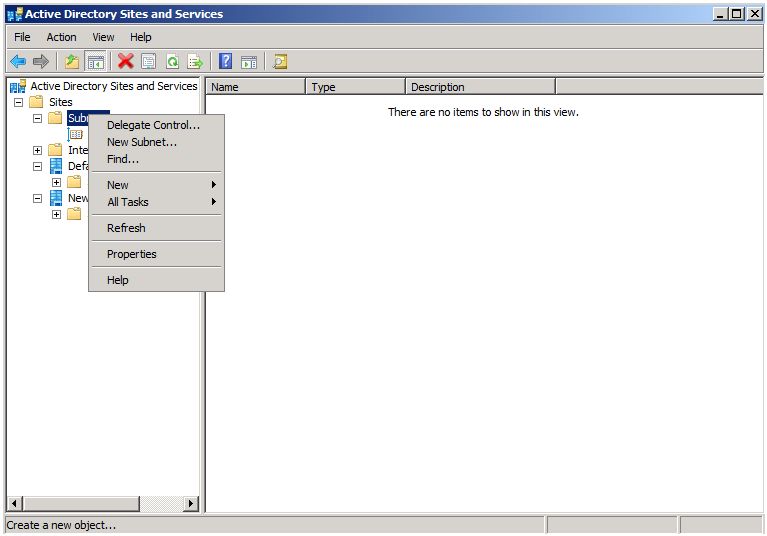Expand the folder under Default-First-Site
The image size is (767, 536).
pos(56,182)
